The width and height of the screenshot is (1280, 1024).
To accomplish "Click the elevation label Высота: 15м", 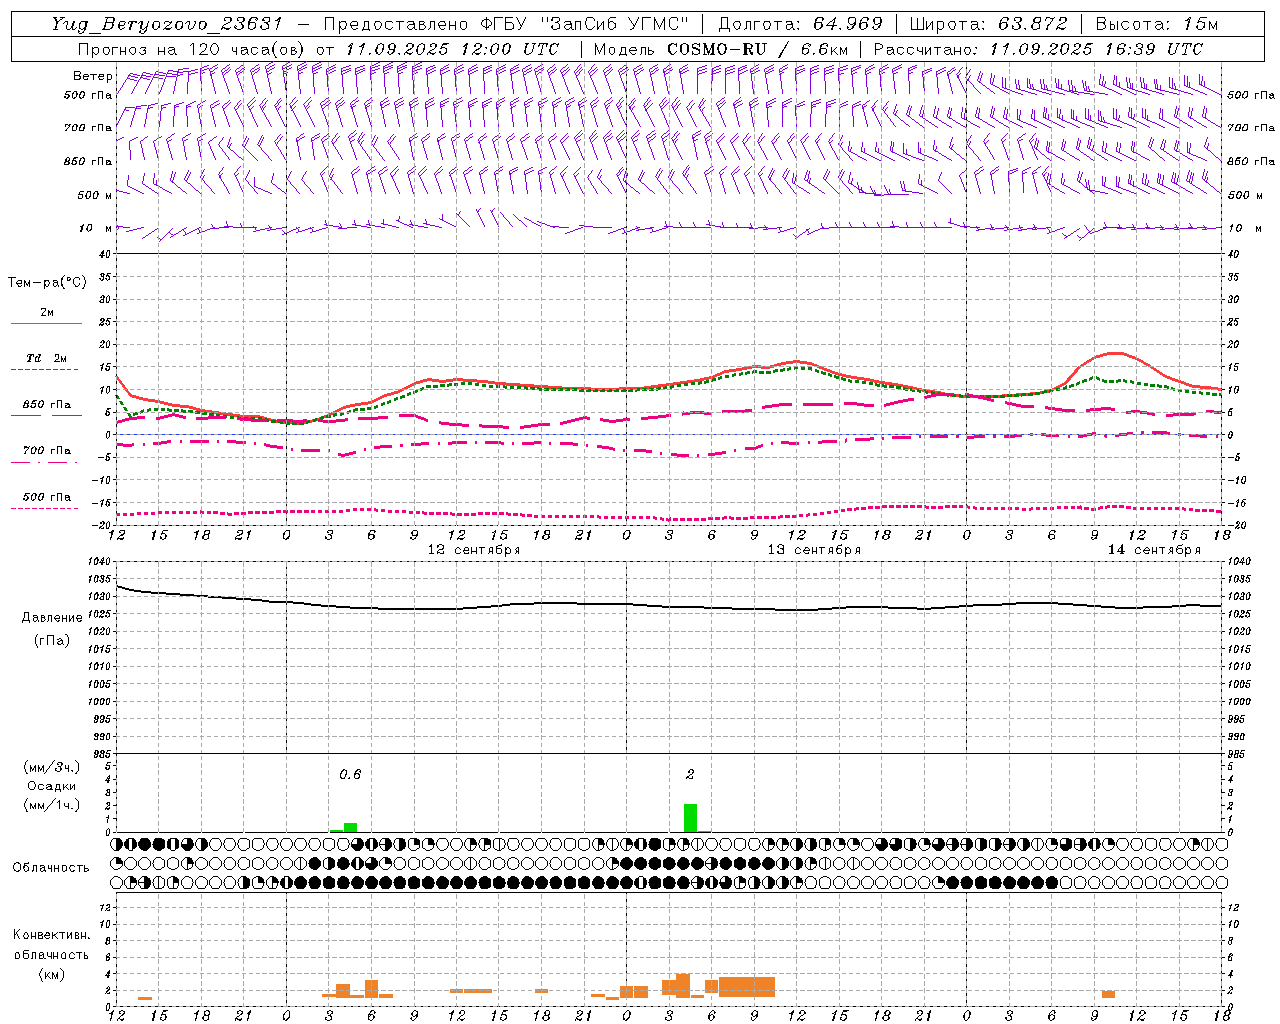I will pos(1157,24).
